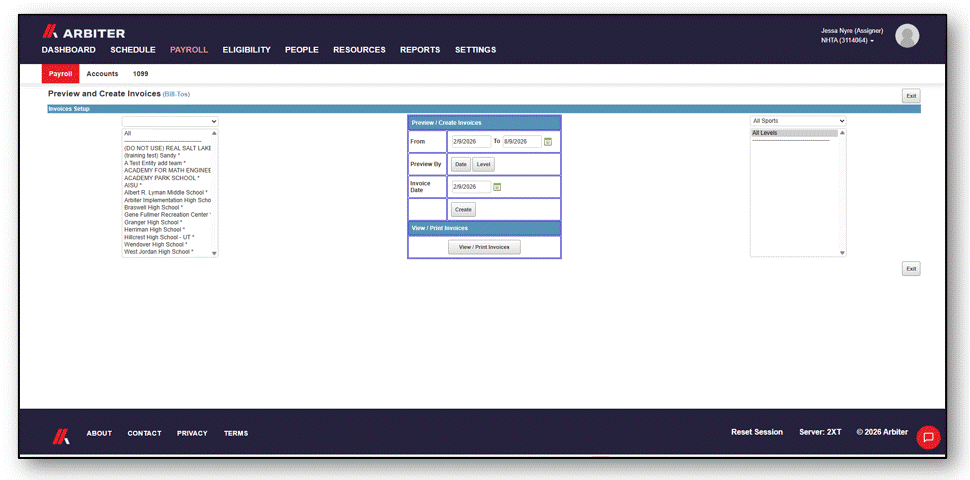This screenshot has height=480, width=970.
Task: Click the View / Print Invoices button
Action: point(484,247)
